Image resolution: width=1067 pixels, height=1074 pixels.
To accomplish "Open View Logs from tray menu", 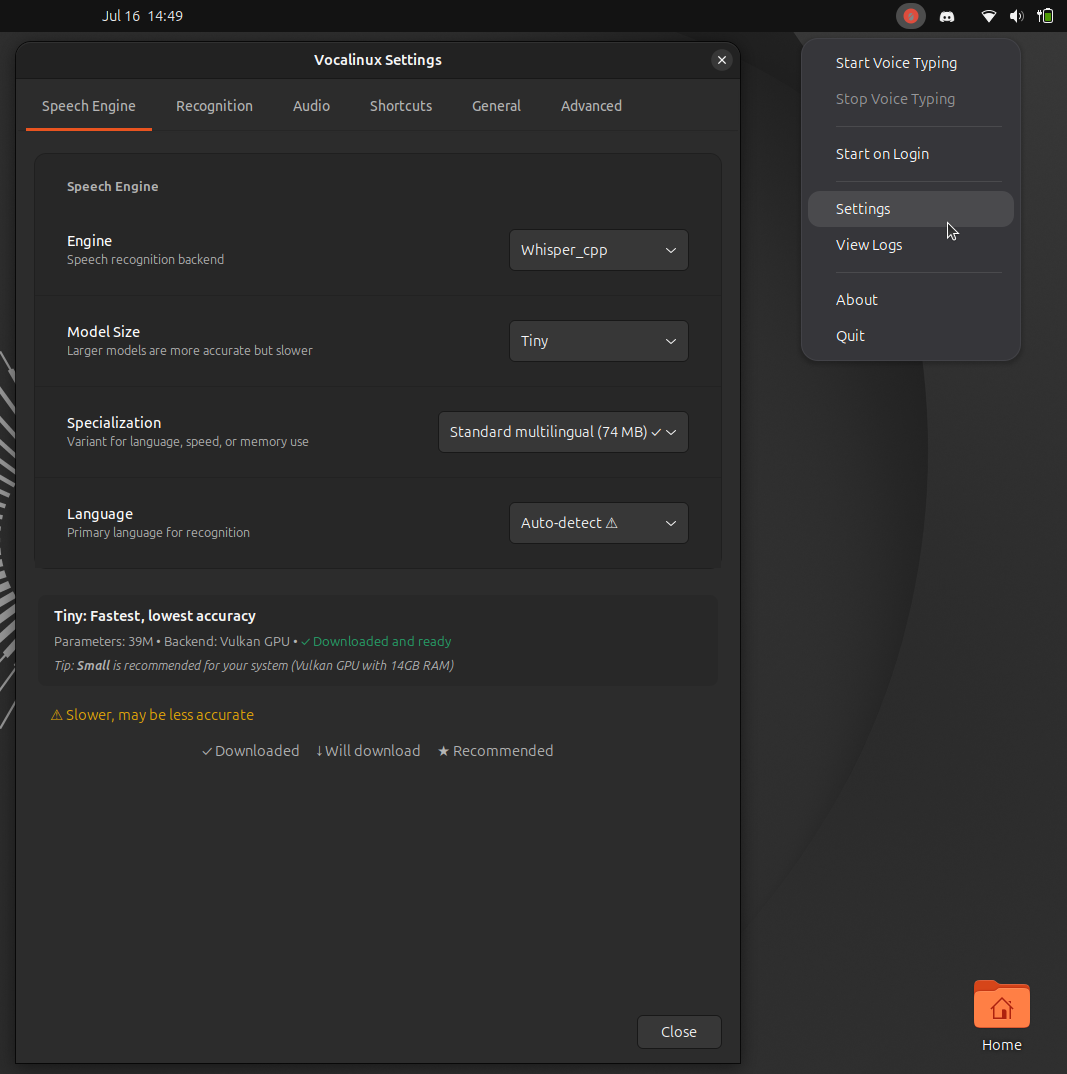I will point(911,245).
